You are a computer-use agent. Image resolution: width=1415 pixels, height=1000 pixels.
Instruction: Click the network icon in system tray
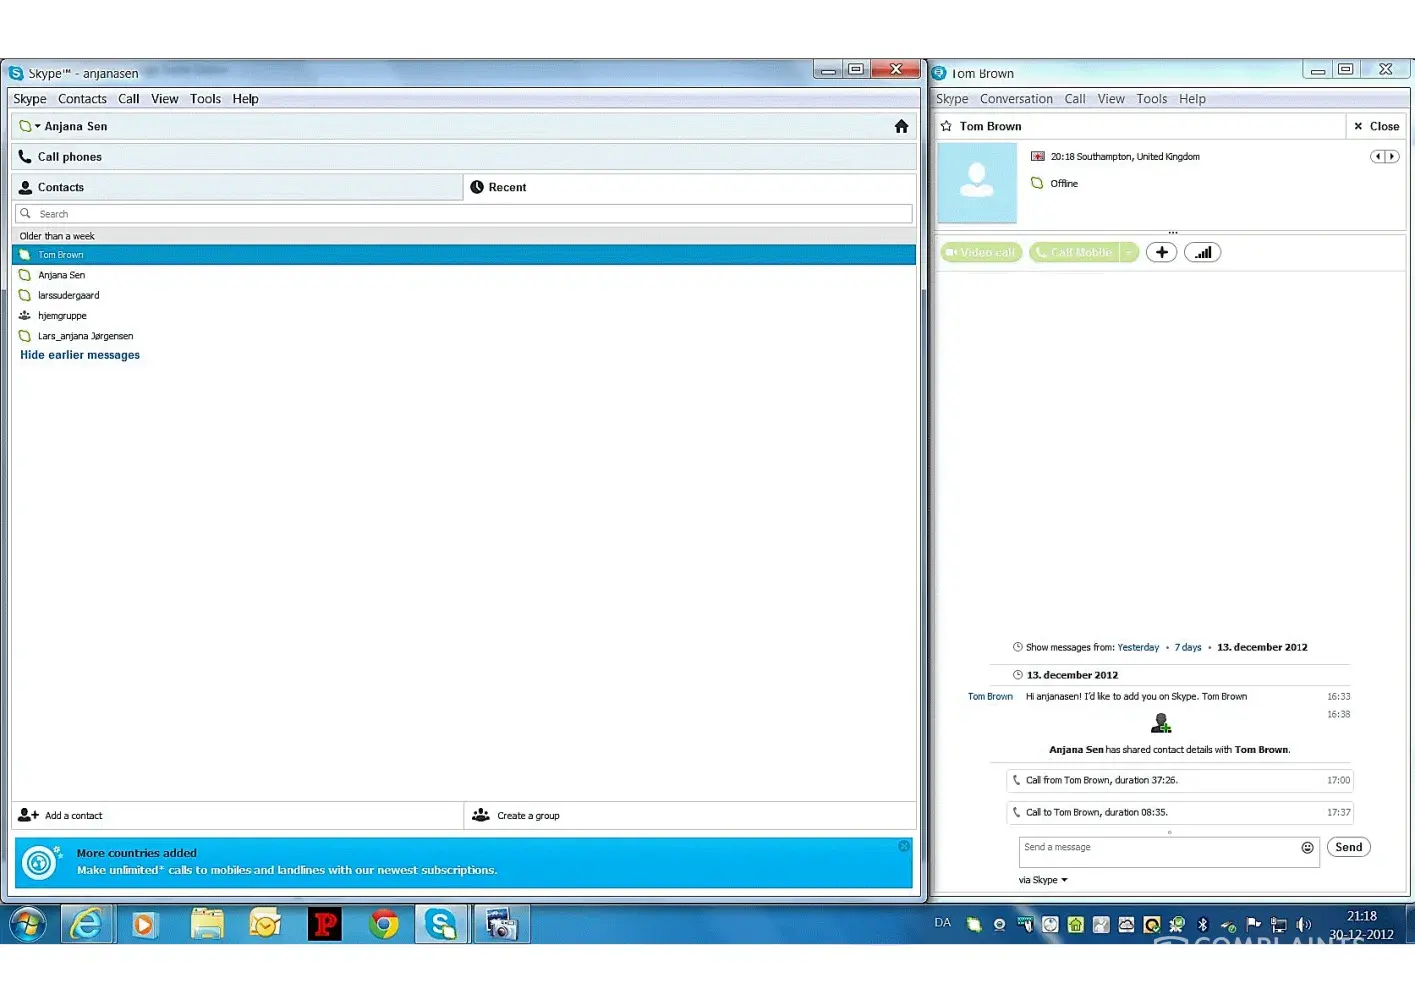pyautogui.click(x=1278, y=925)
